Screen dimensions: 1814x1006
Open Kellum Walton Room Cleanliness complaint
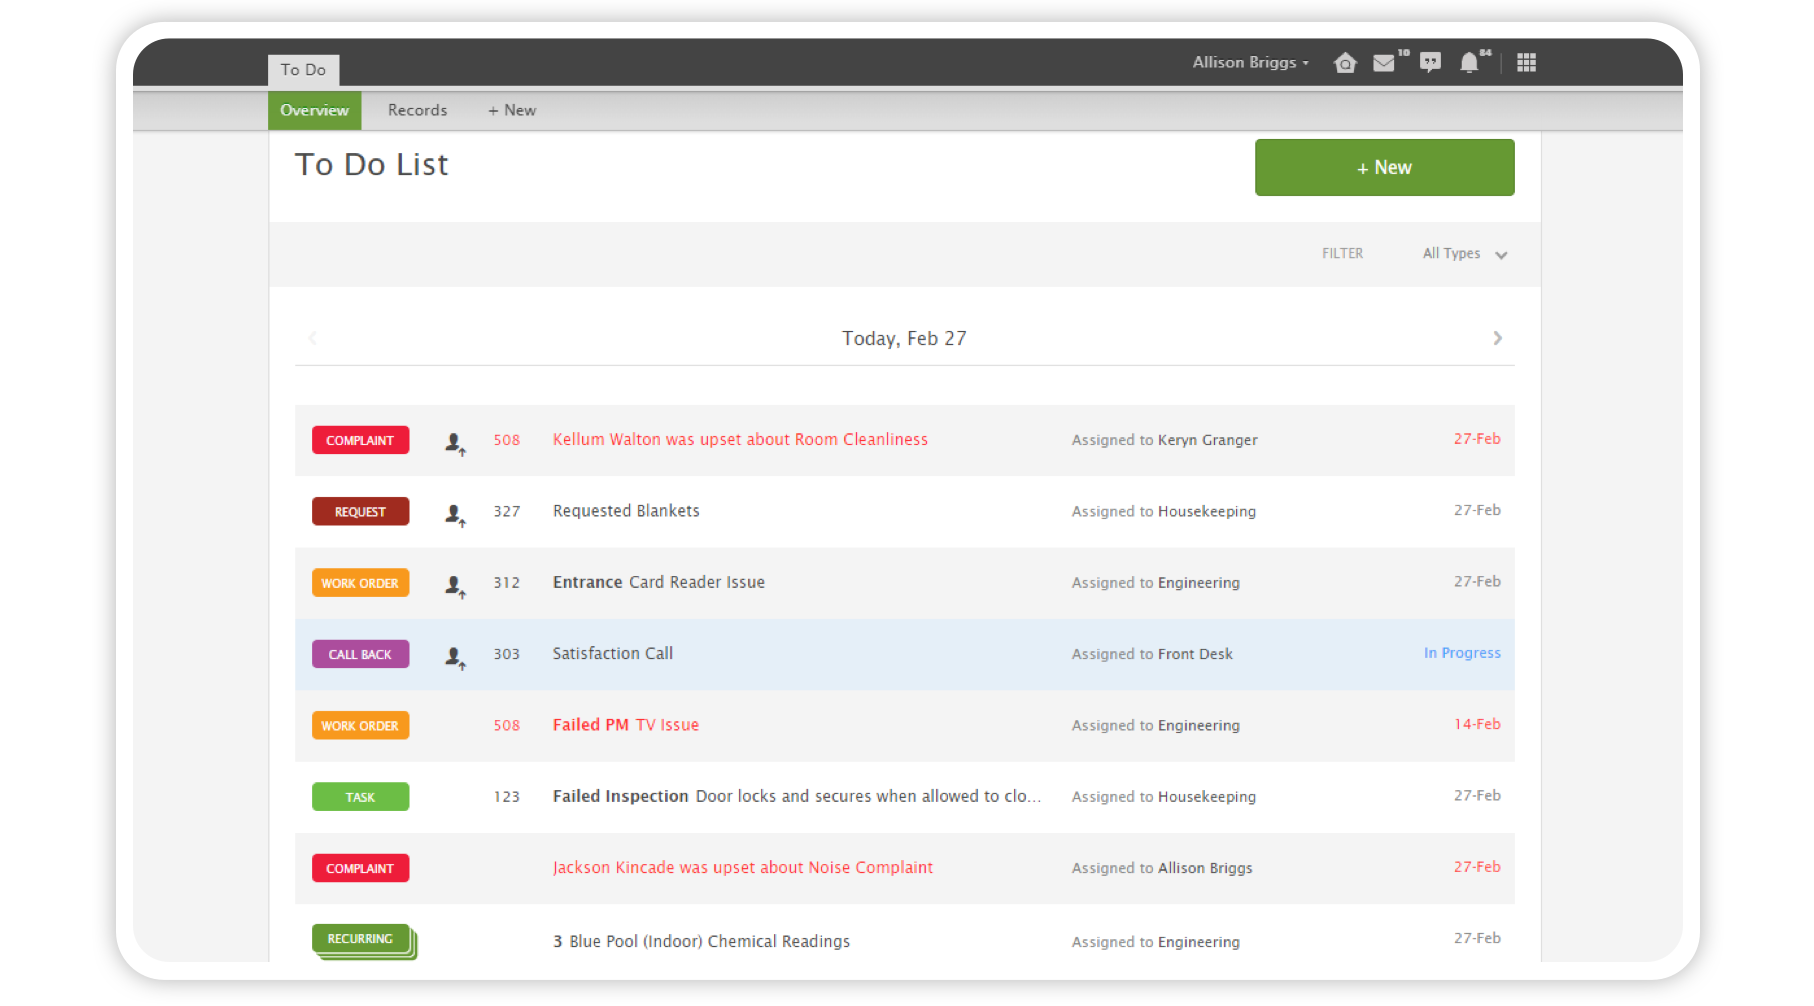click(740, 440)
